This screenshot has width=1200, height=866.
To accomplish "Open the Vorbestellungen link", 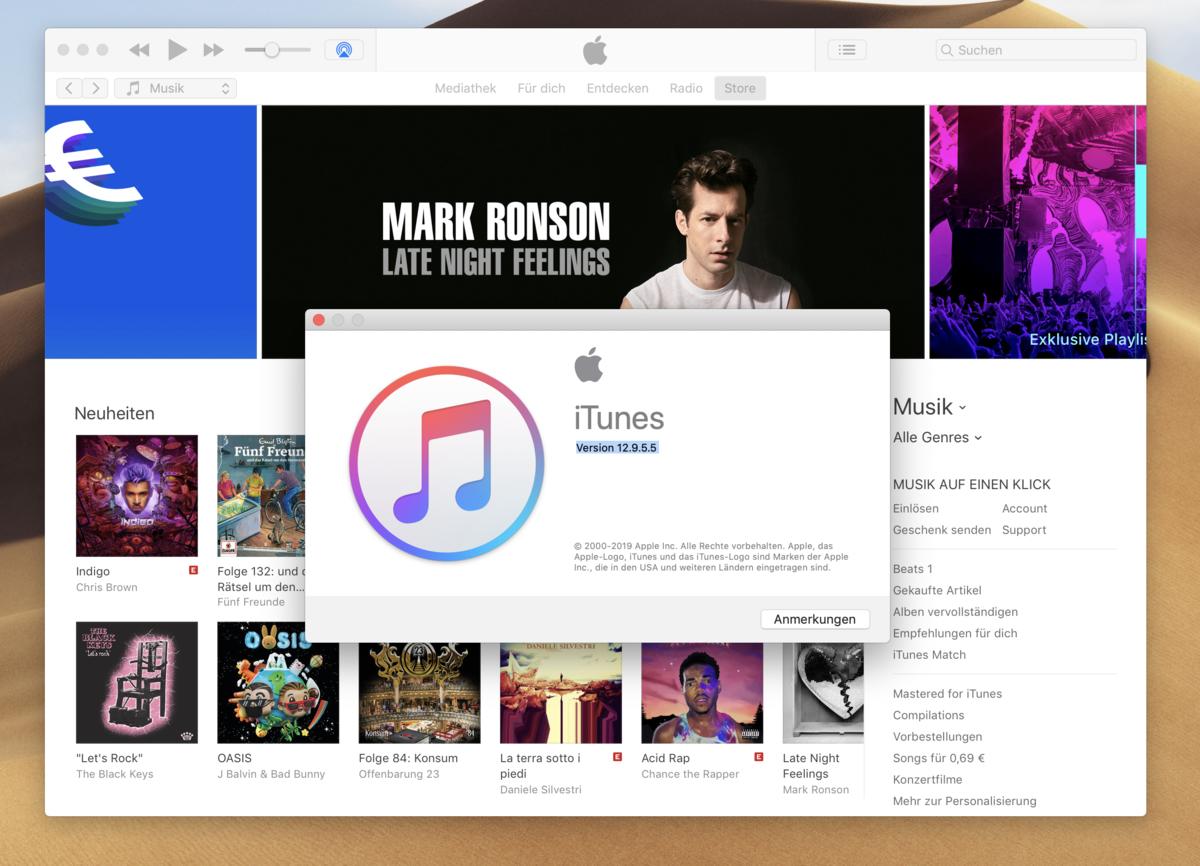I will pyautogui.click(x=938, y=737).
